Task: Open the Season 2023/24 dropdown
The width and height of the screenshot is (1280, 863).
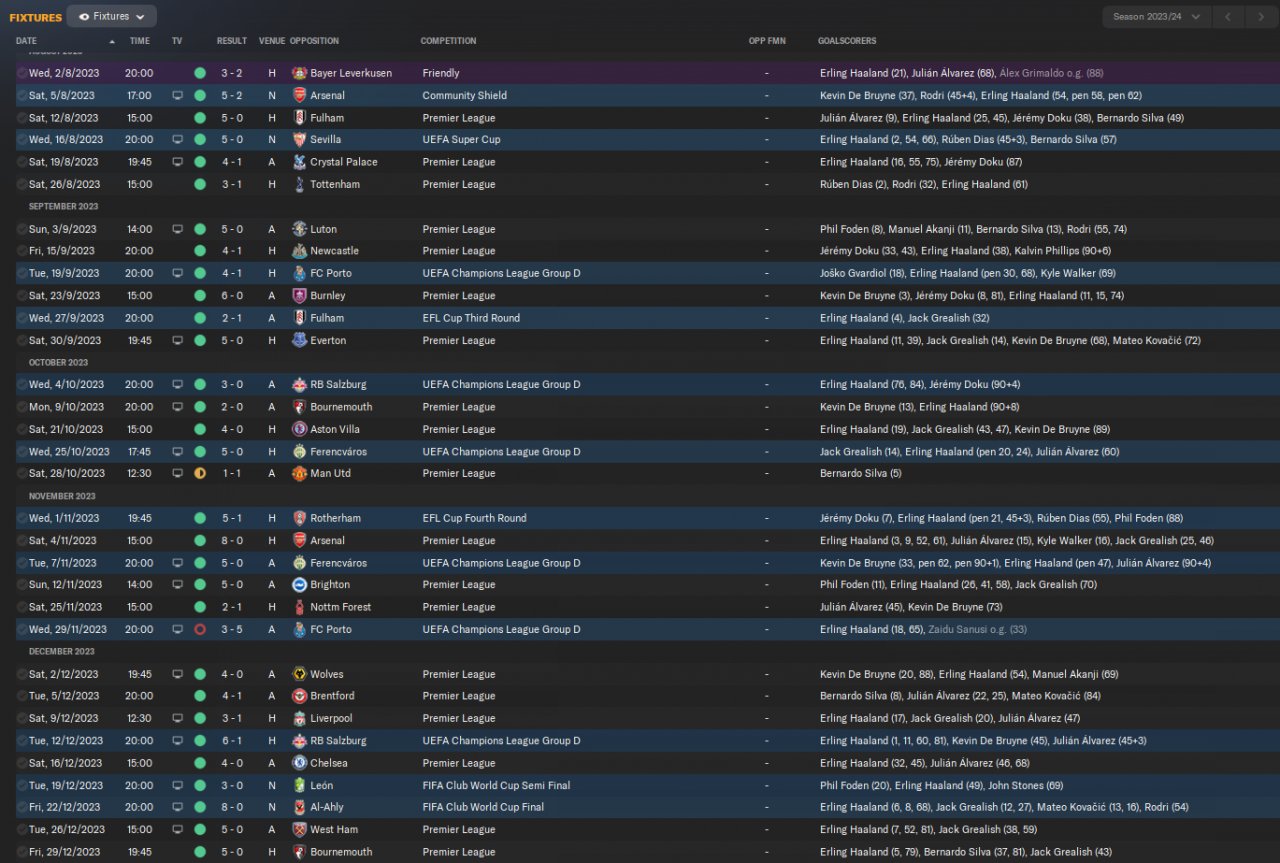Action: pyautogui.click(x=1157, y=16)
